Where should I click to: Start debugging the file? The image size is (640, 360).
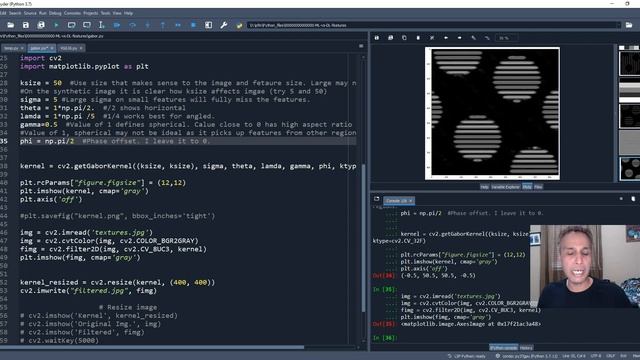click(117, 25)
